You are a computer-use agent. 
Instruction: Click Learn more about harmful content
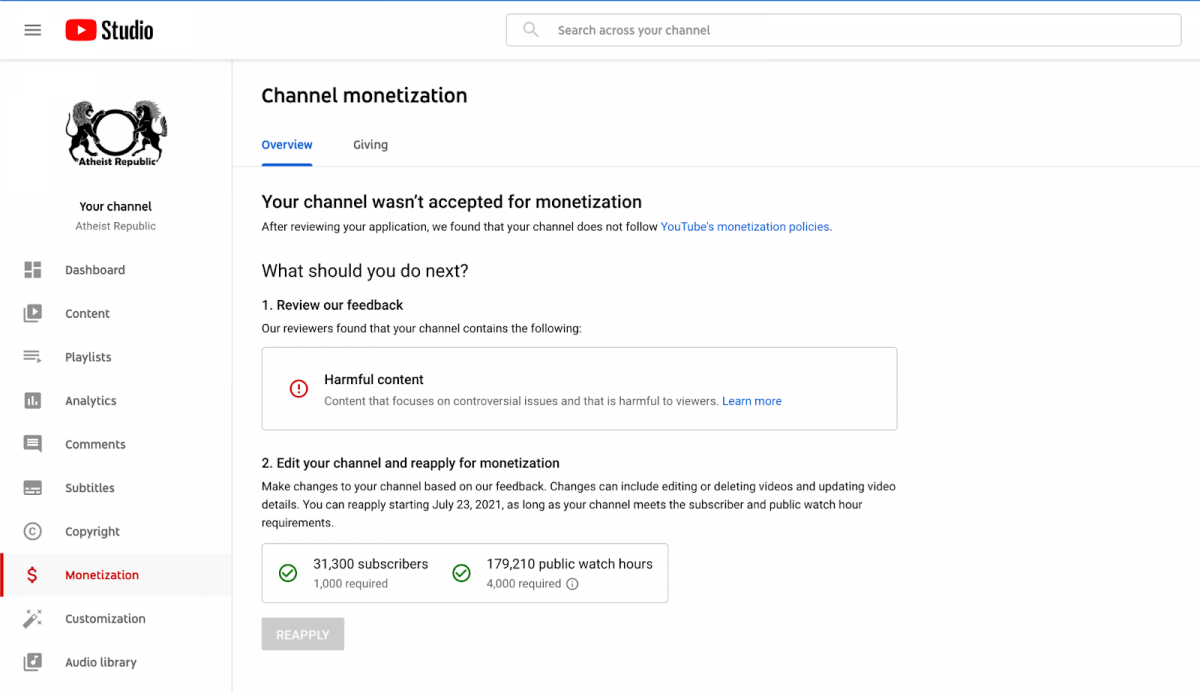click(x=752, y=401)
